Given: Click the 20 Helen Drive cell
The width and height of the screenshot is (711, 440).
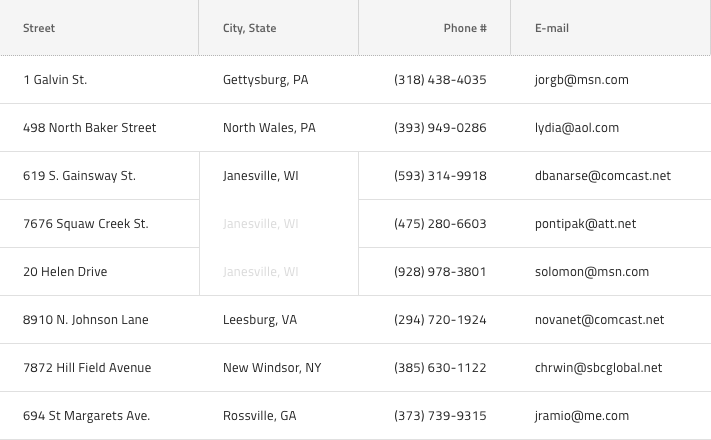Looking at the screenshot, I should [x=65, y=272].
